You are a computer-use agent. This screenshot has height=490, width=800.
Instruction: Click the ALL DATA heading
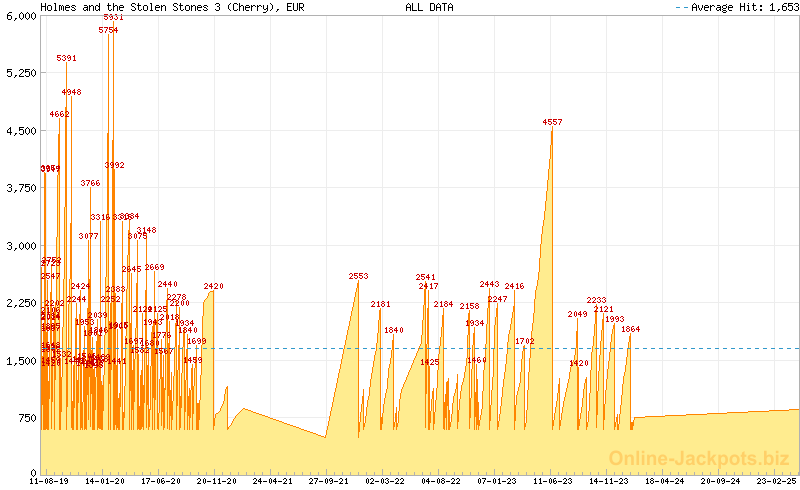[429, 7]
